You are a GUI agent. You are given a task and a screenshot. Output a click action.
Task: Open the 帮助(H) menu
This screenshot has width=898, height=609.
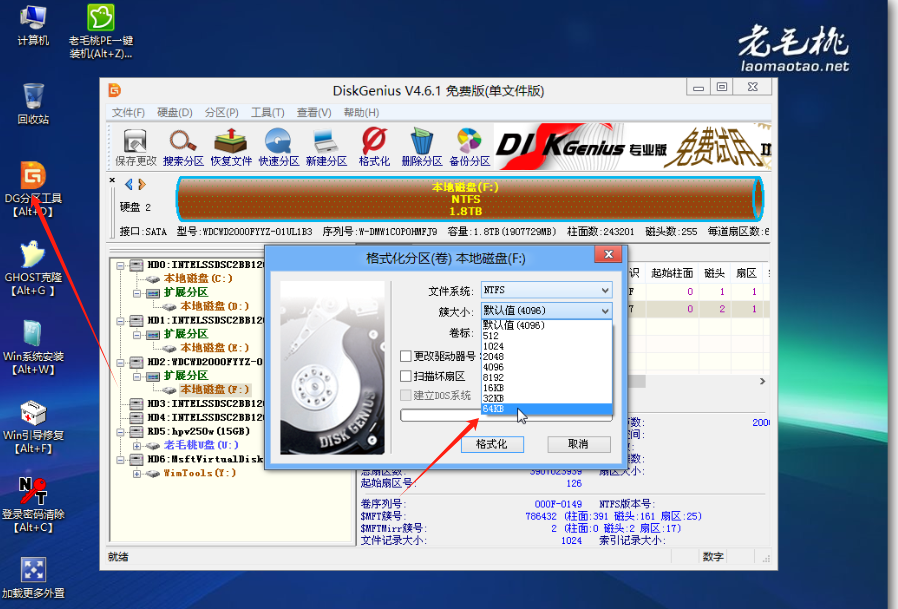361,112
